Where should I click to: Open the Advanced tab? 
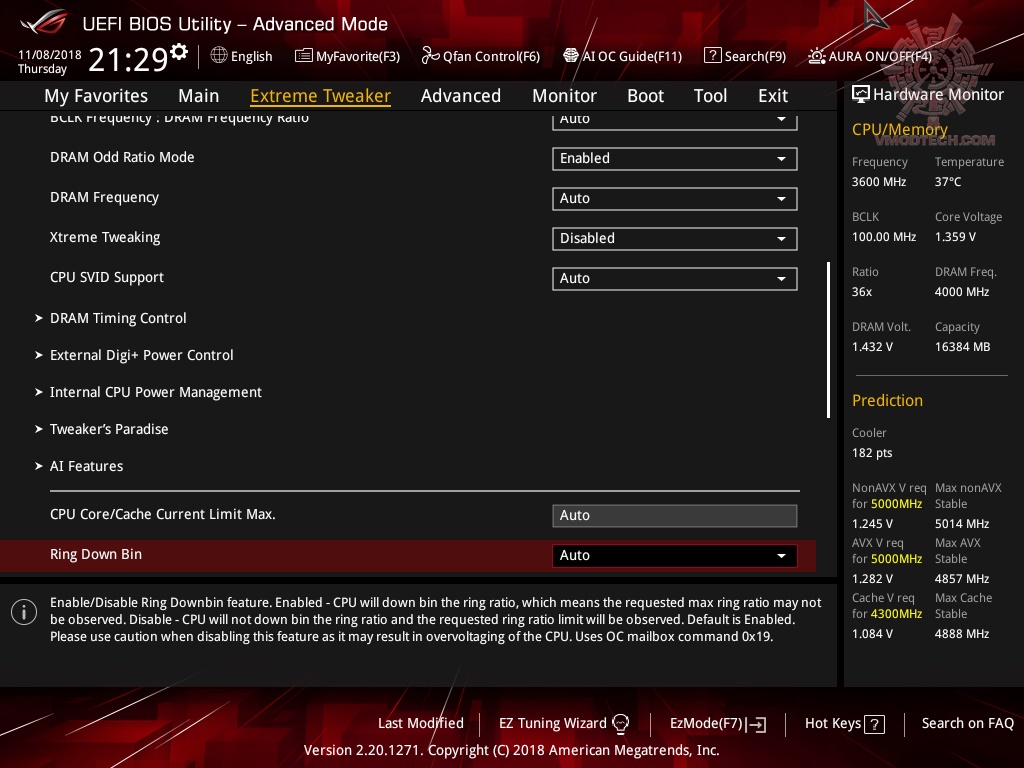coord(461,95)
